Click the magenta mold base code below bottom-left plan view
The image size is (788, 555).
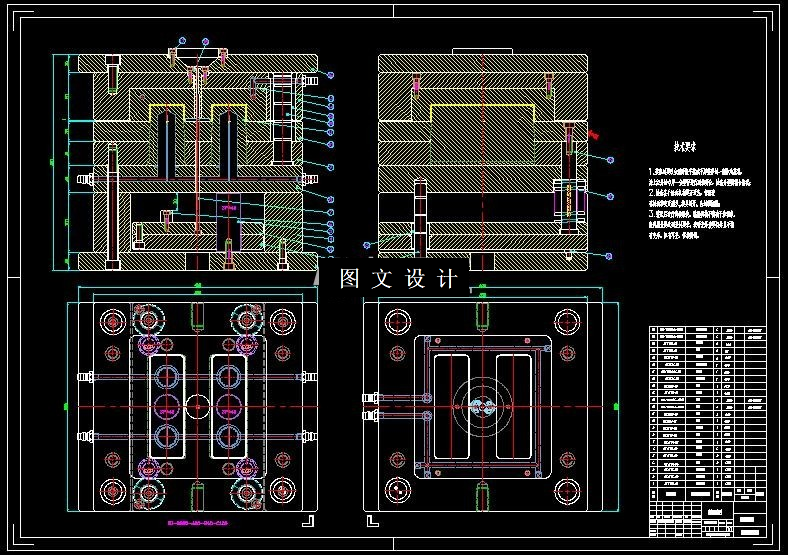tap(198, 523)
